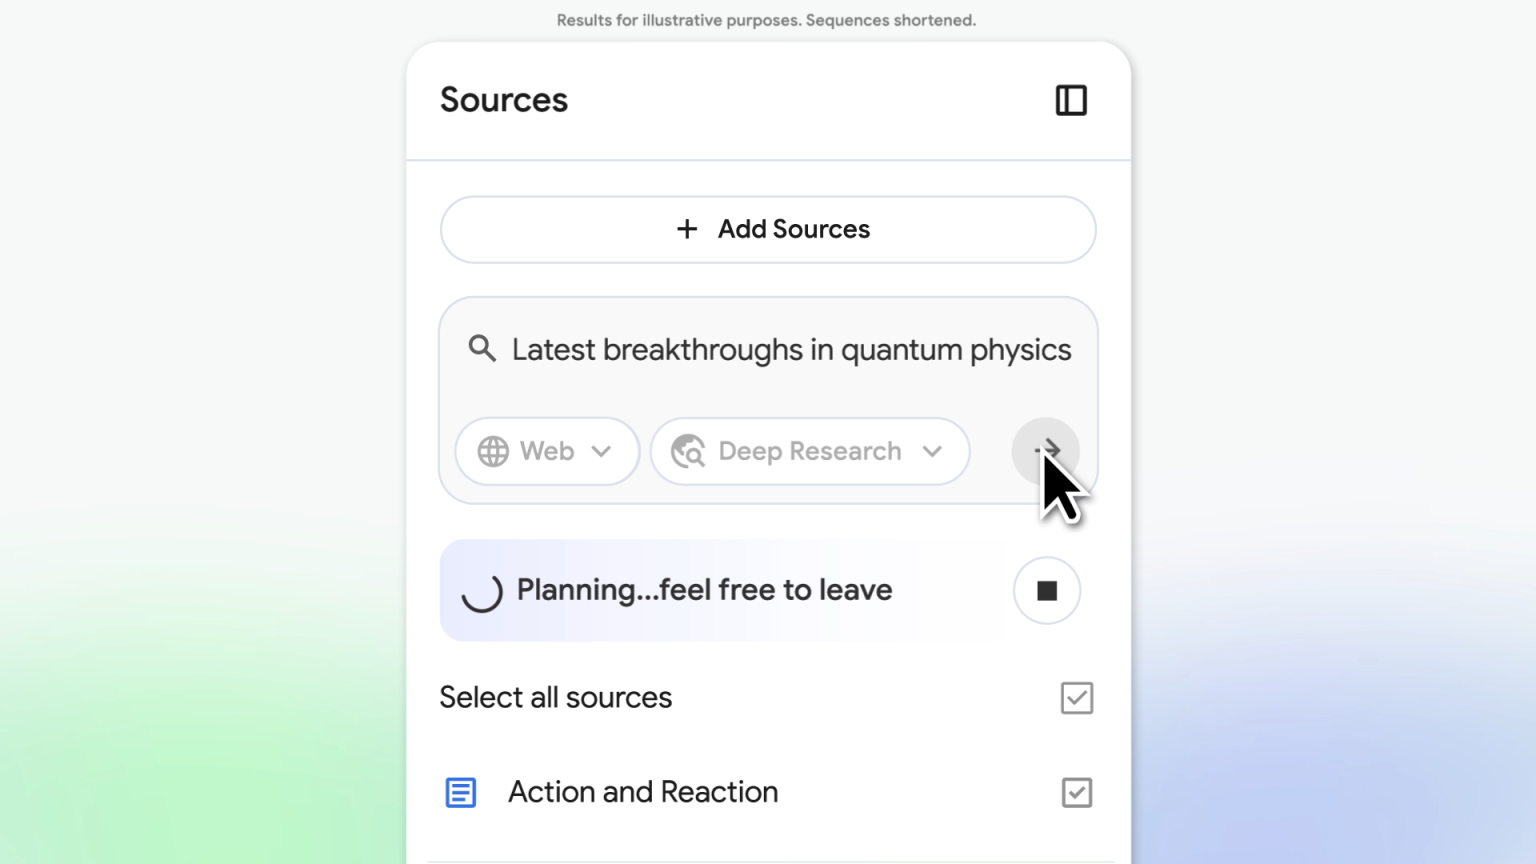Image resolution: width=1536 pixels, height=864 pixels.
Task: Click the Deep Research icon
Action: click(688, 451)
